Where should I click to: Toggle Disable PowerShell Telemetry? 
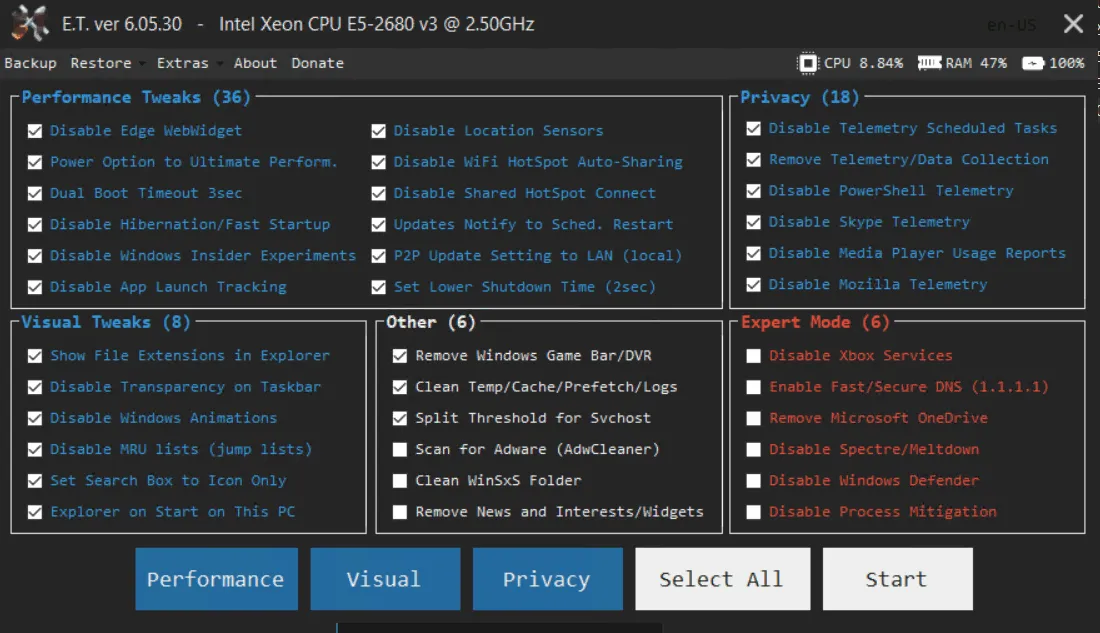(x=753, y=191)
